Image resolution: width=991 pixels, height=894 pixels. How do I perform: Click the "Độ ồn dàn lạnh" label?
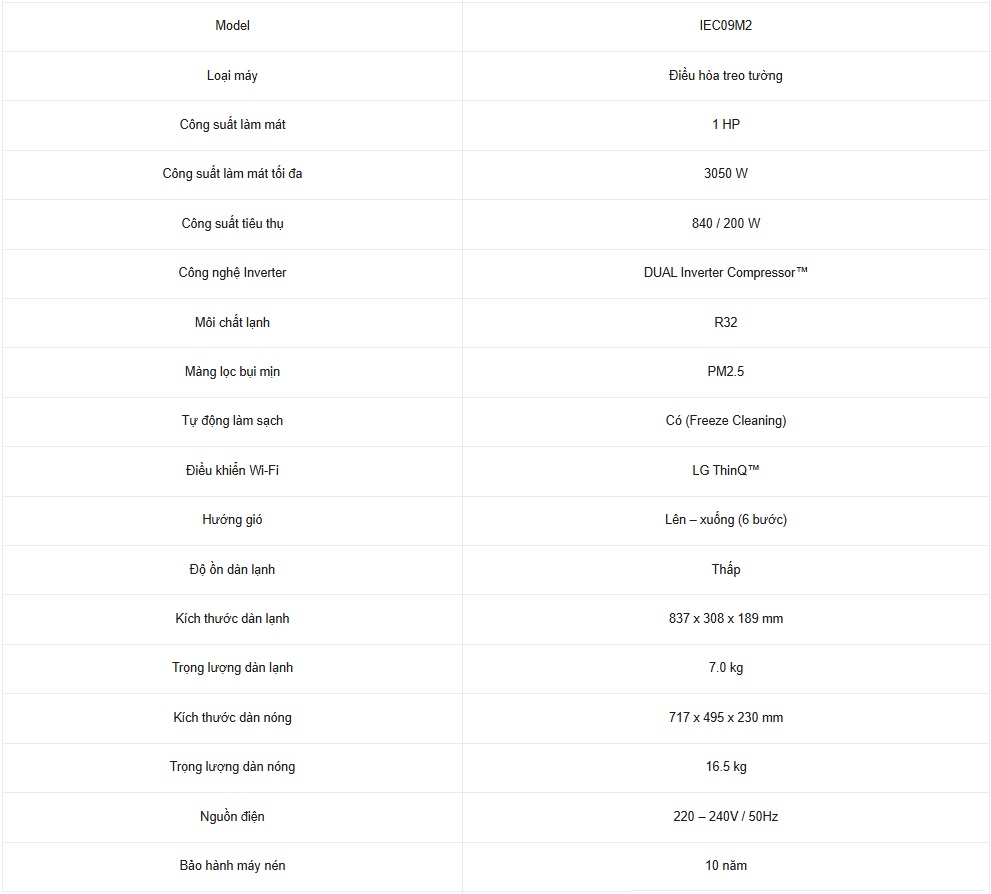point(232,570)
